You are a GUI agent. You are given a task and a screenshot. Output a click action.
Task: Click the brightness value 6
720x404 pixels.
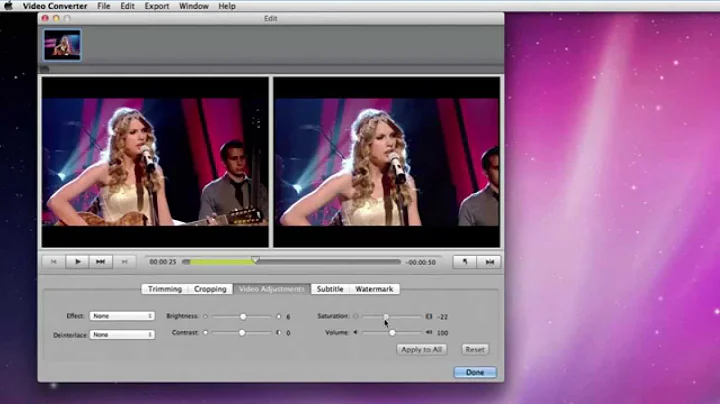point(288,317)
